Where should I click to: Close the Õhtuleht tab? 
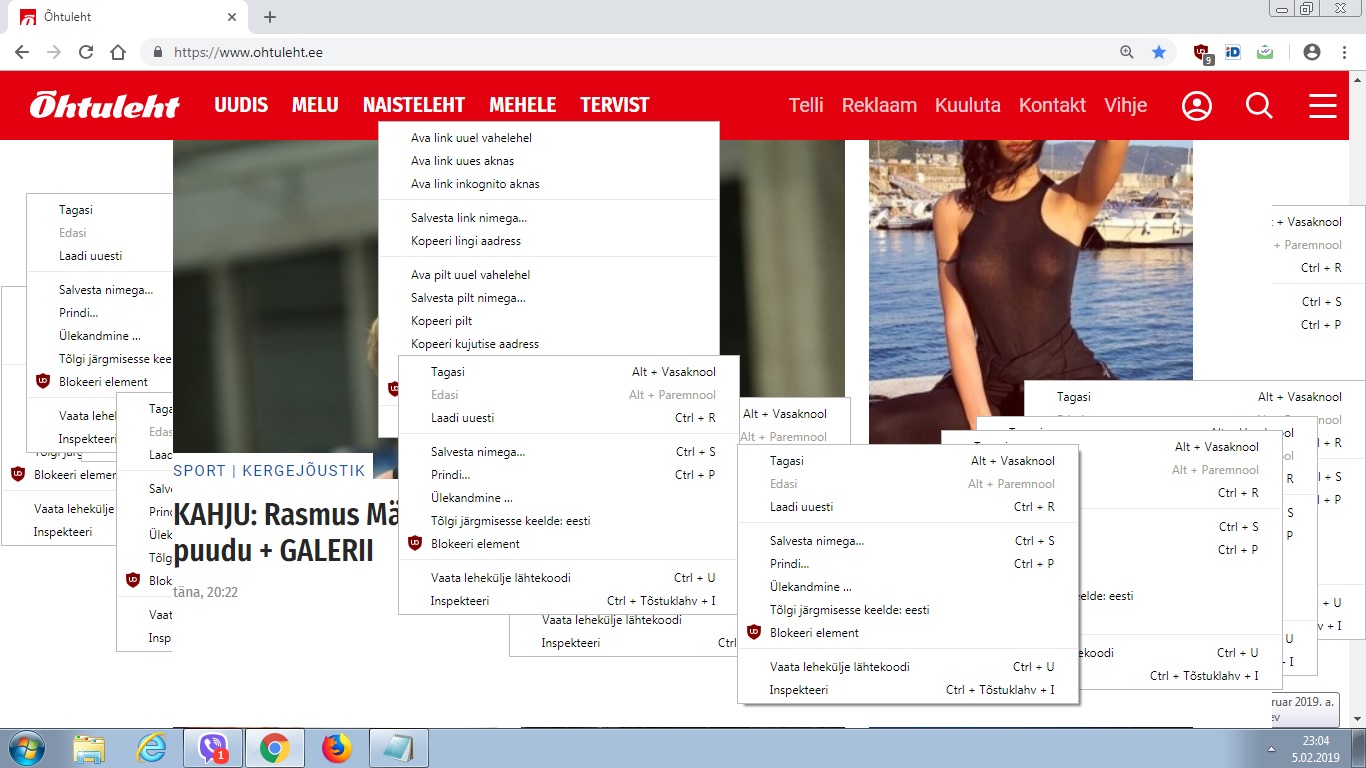tap(231, 17)
